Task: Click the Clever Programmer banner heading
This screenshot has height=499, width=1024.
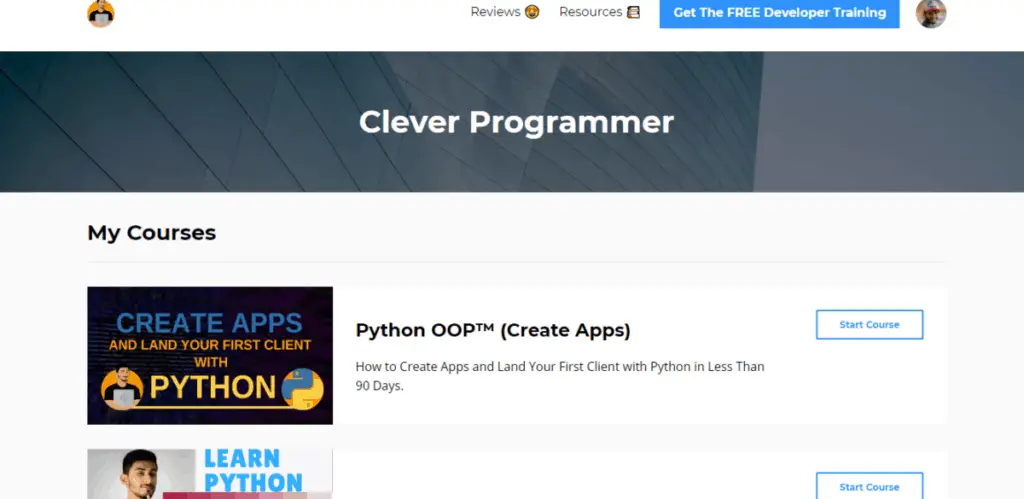Action: (516, 122)
